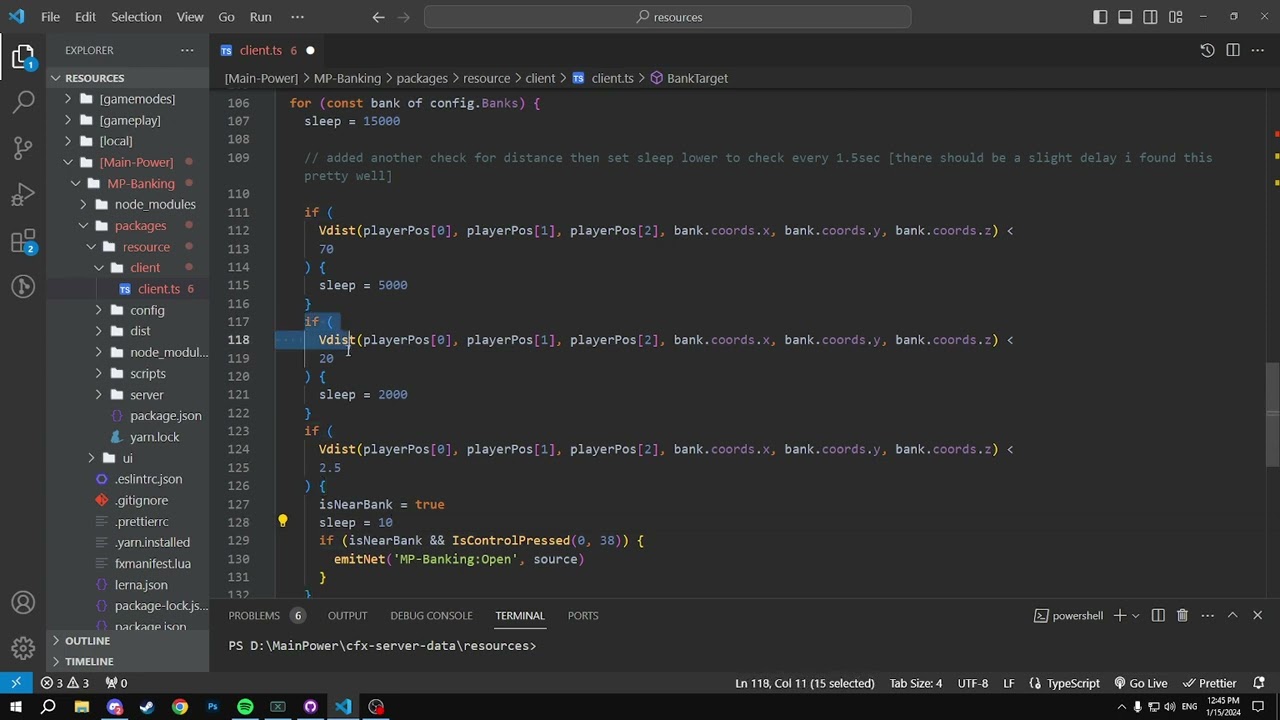The width and height of the screenshot is (1280, 720).
Task: Toggle bottom panel layout icon
Action: 1125,17
